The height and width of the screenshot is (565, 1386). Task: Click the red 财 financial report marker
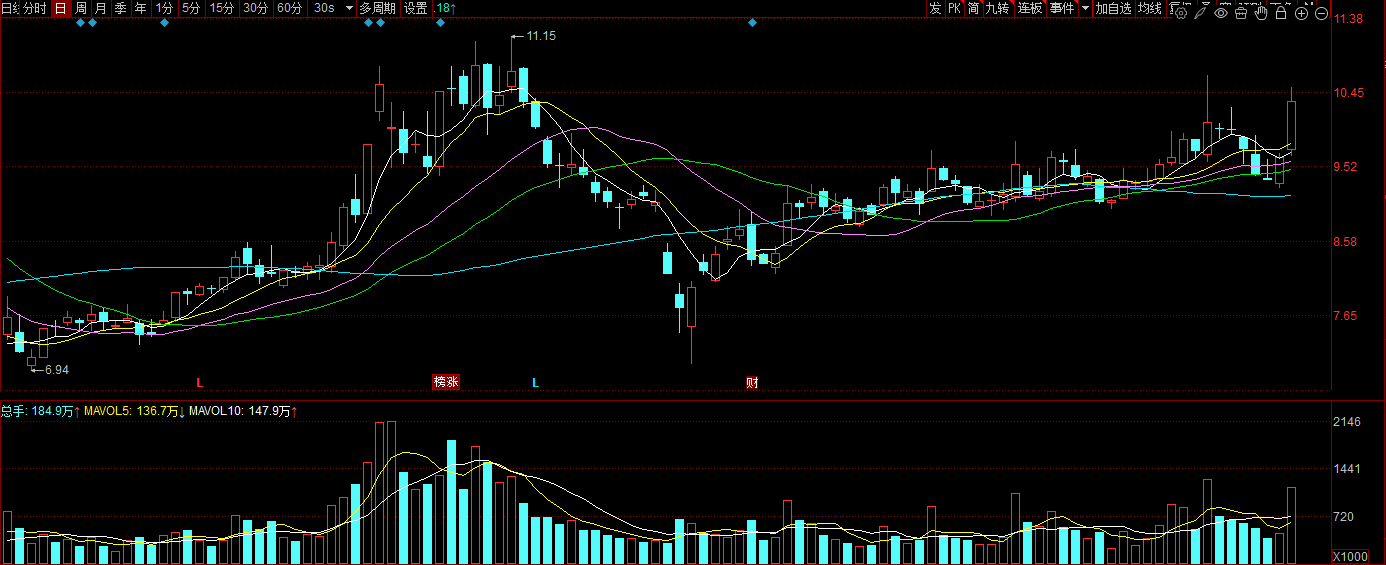(752, 382)
